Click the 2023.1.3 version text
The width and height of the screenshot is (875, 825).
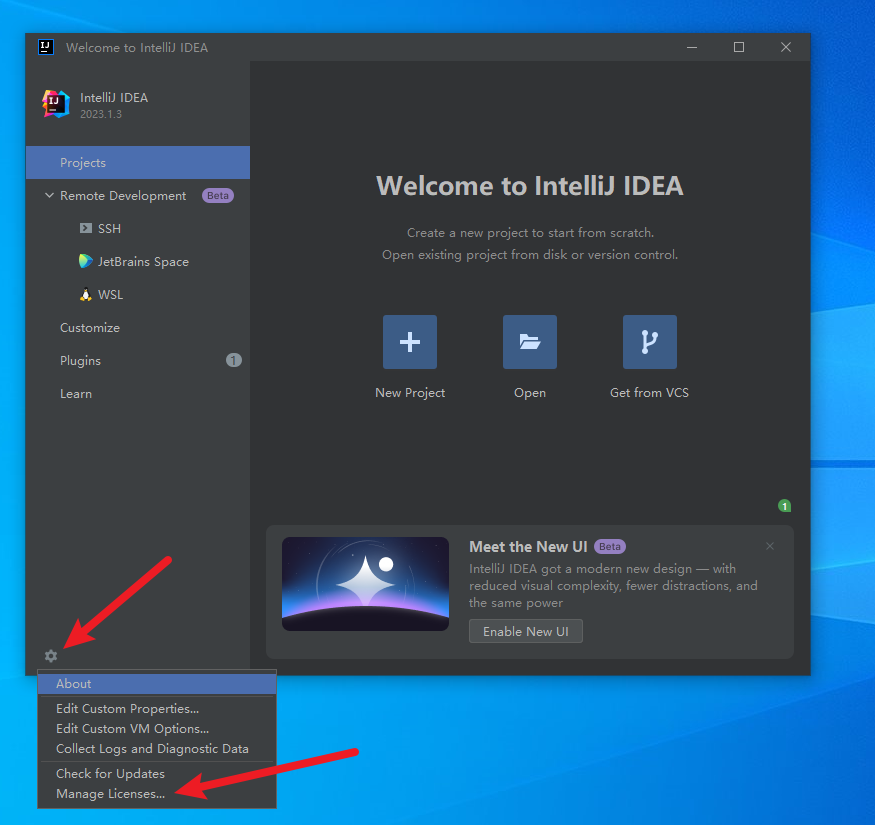point(101,114)
